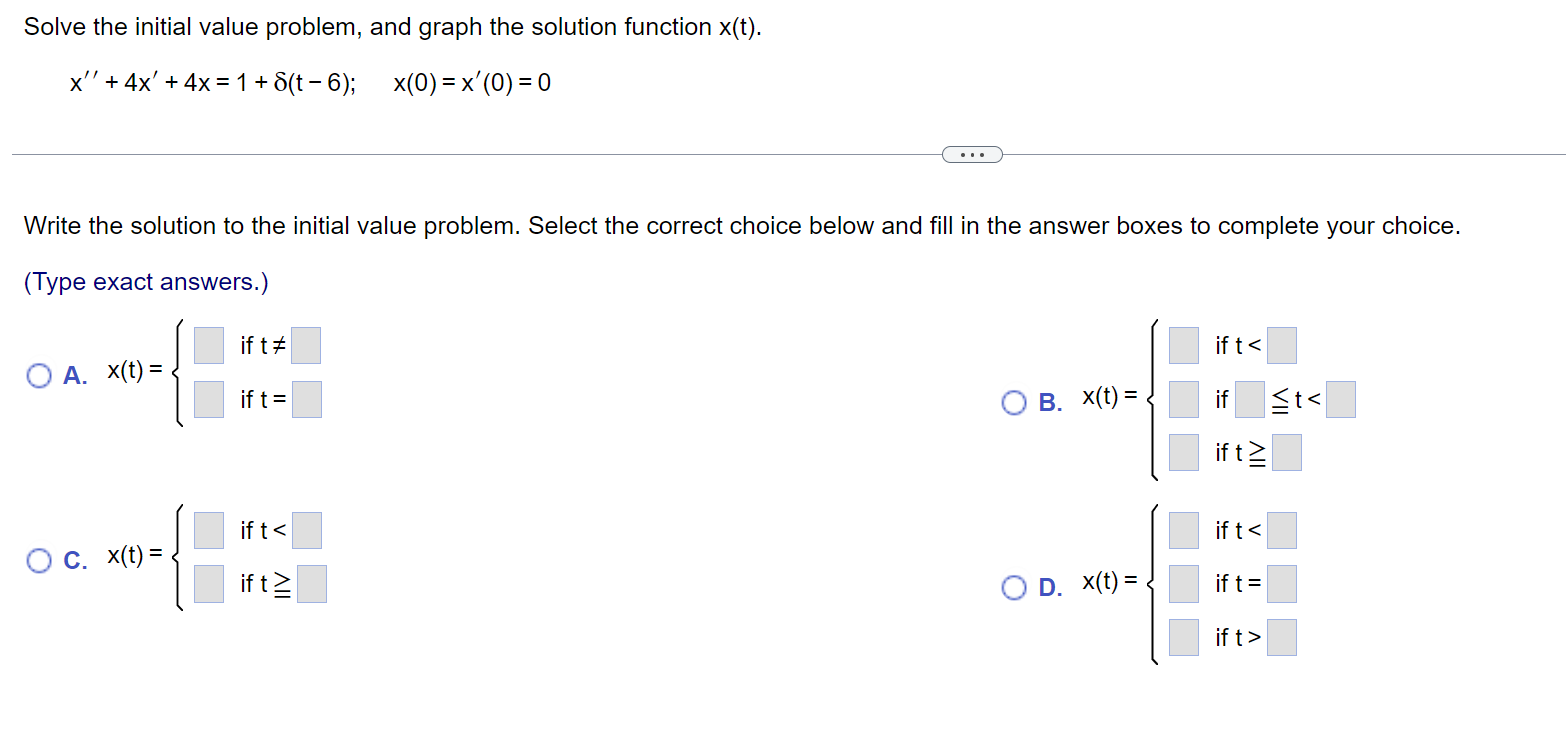The height and width of the screenshot is (736, 1566).
Task: Click choice A's function box for t = case
Action: point(207,399)
